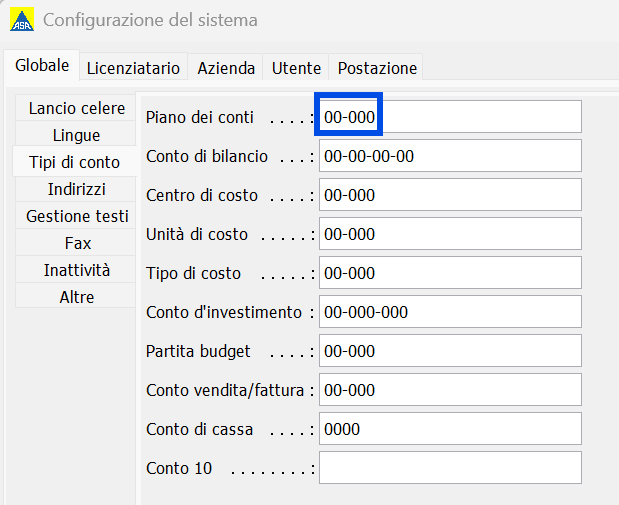Viewport: 619px width, 505px height.
Task: Click the ASA application icon in title bar
Action: pyautogui.click(x=21, y=20)
